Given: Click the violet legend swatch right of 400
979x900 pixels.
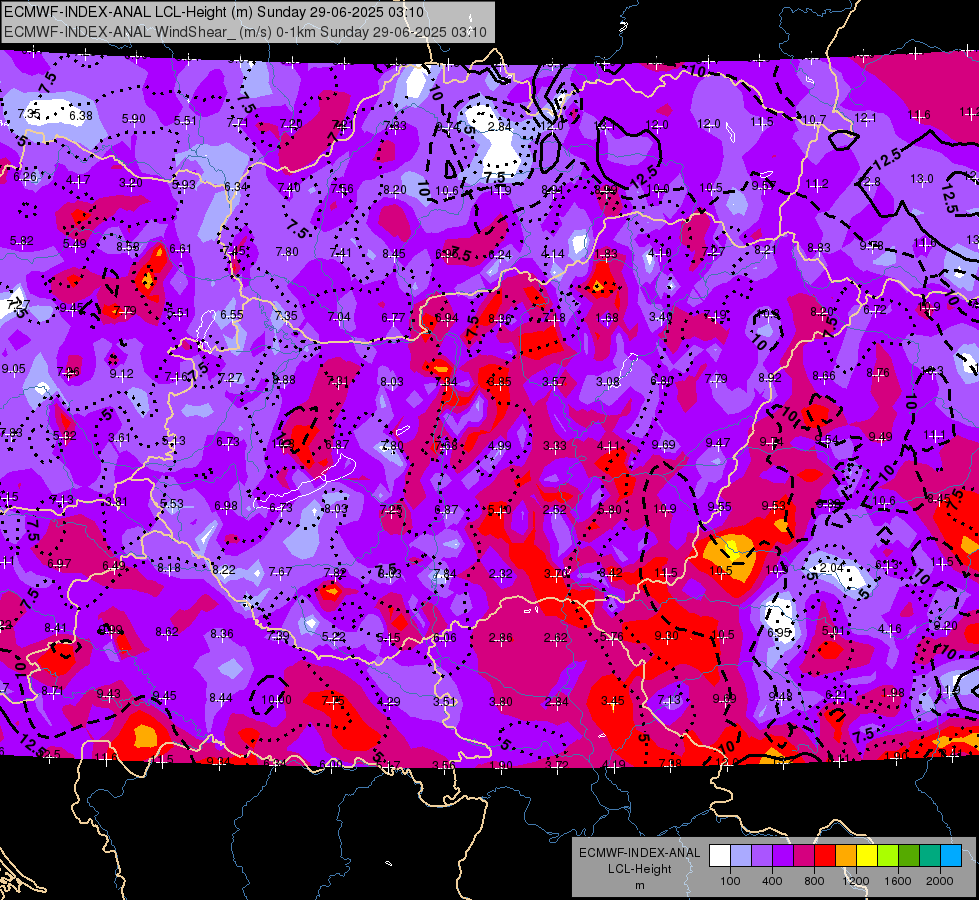Looking at the screenshot, I should (x=782, y=856).
